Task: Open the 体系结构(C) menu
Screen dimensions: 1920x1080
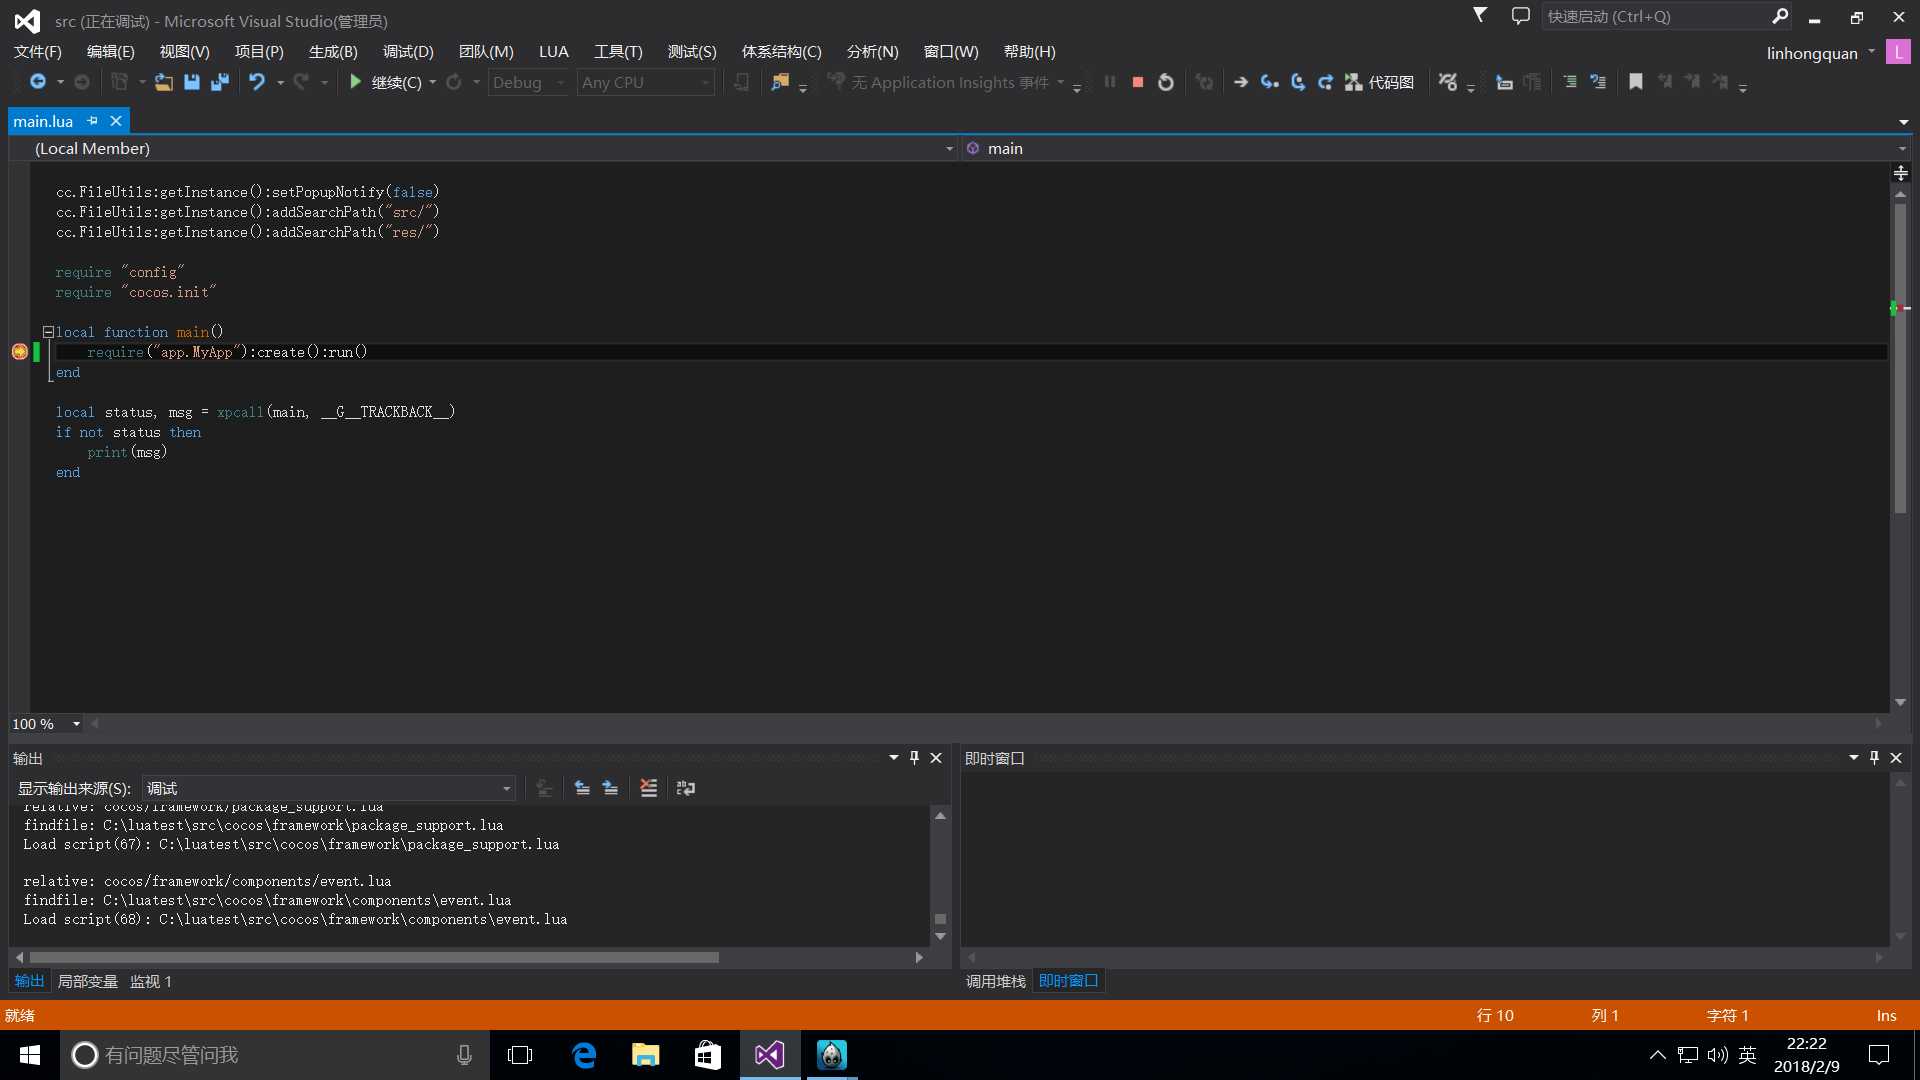Action: (781, 52)
